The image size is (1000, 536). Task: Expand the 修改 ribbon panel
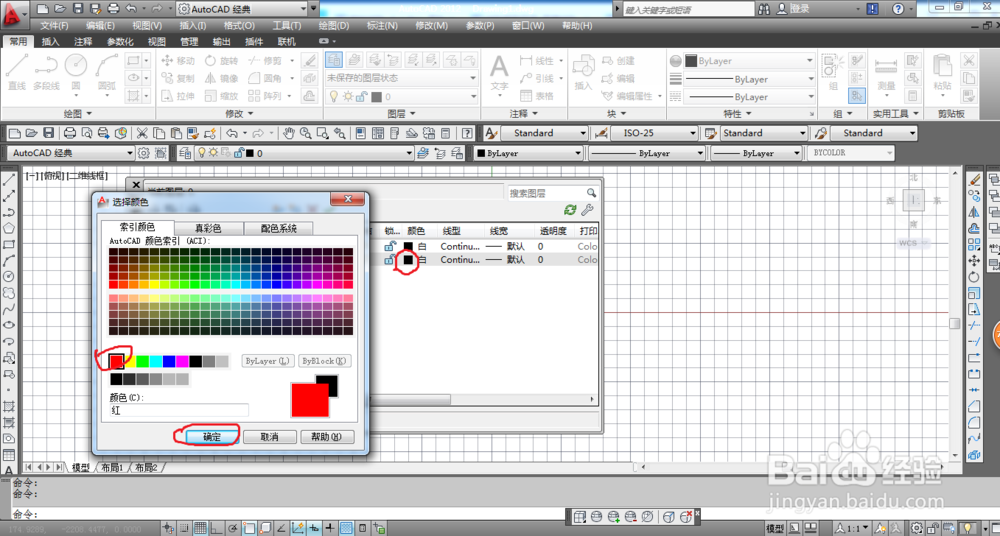click(x=239, y=114)
